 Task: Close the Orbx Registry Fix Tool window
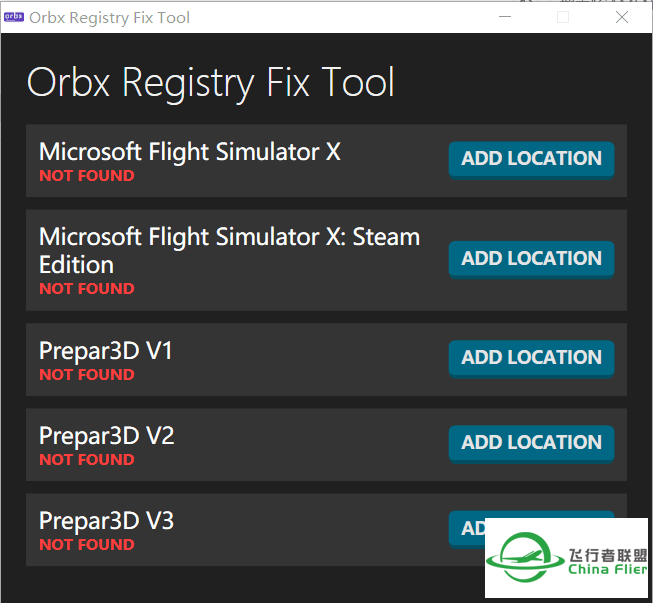coord(622,17)
